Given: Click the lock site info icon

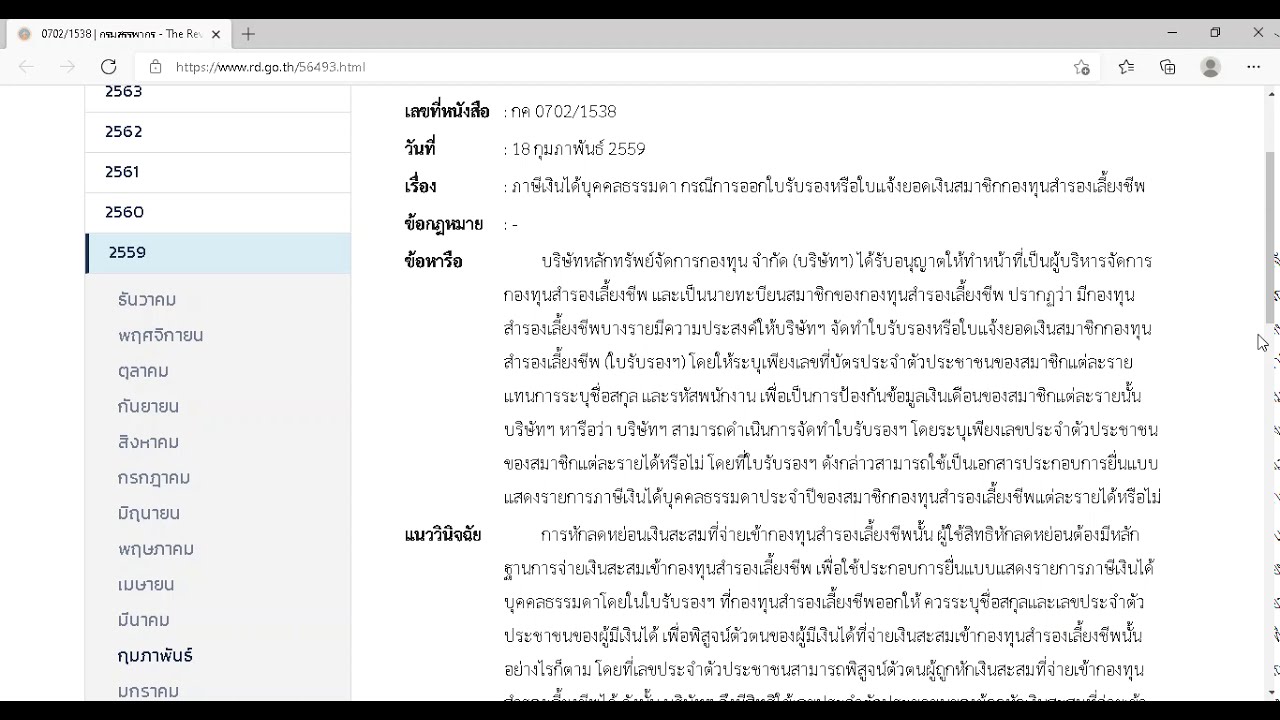Looking at the screenshot, I should coord(155,67).
